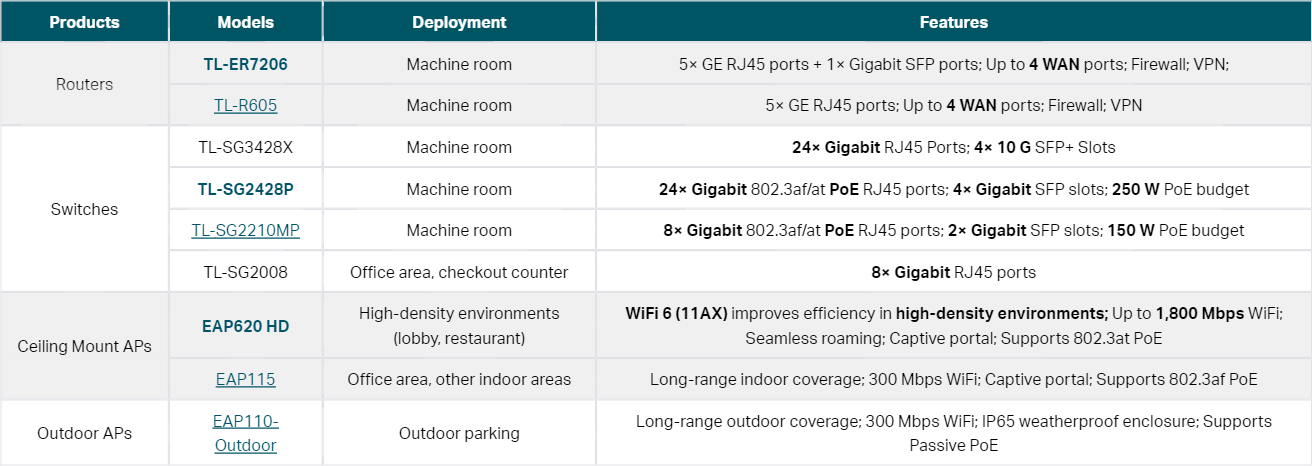Click the Deployment column header
The image size is (1312, 466).
coord(459,22)
